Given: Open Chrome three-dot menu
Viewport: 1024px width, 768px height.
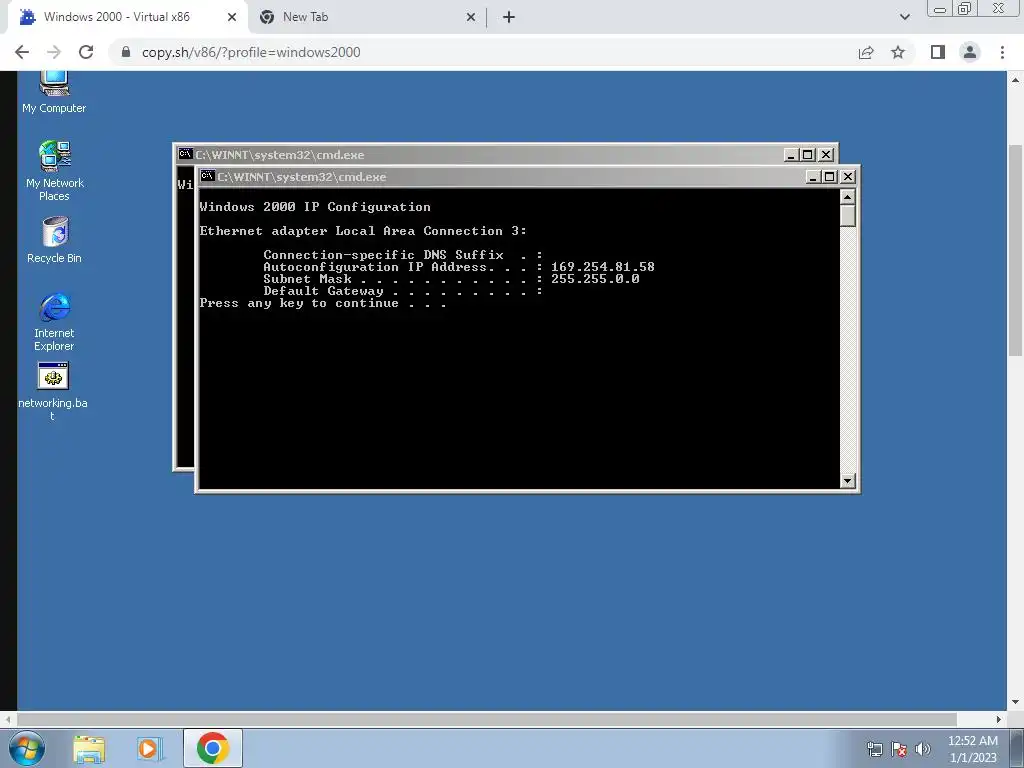Looking at the screenshot, I should pyautogui.click(x=1002, y=52).
